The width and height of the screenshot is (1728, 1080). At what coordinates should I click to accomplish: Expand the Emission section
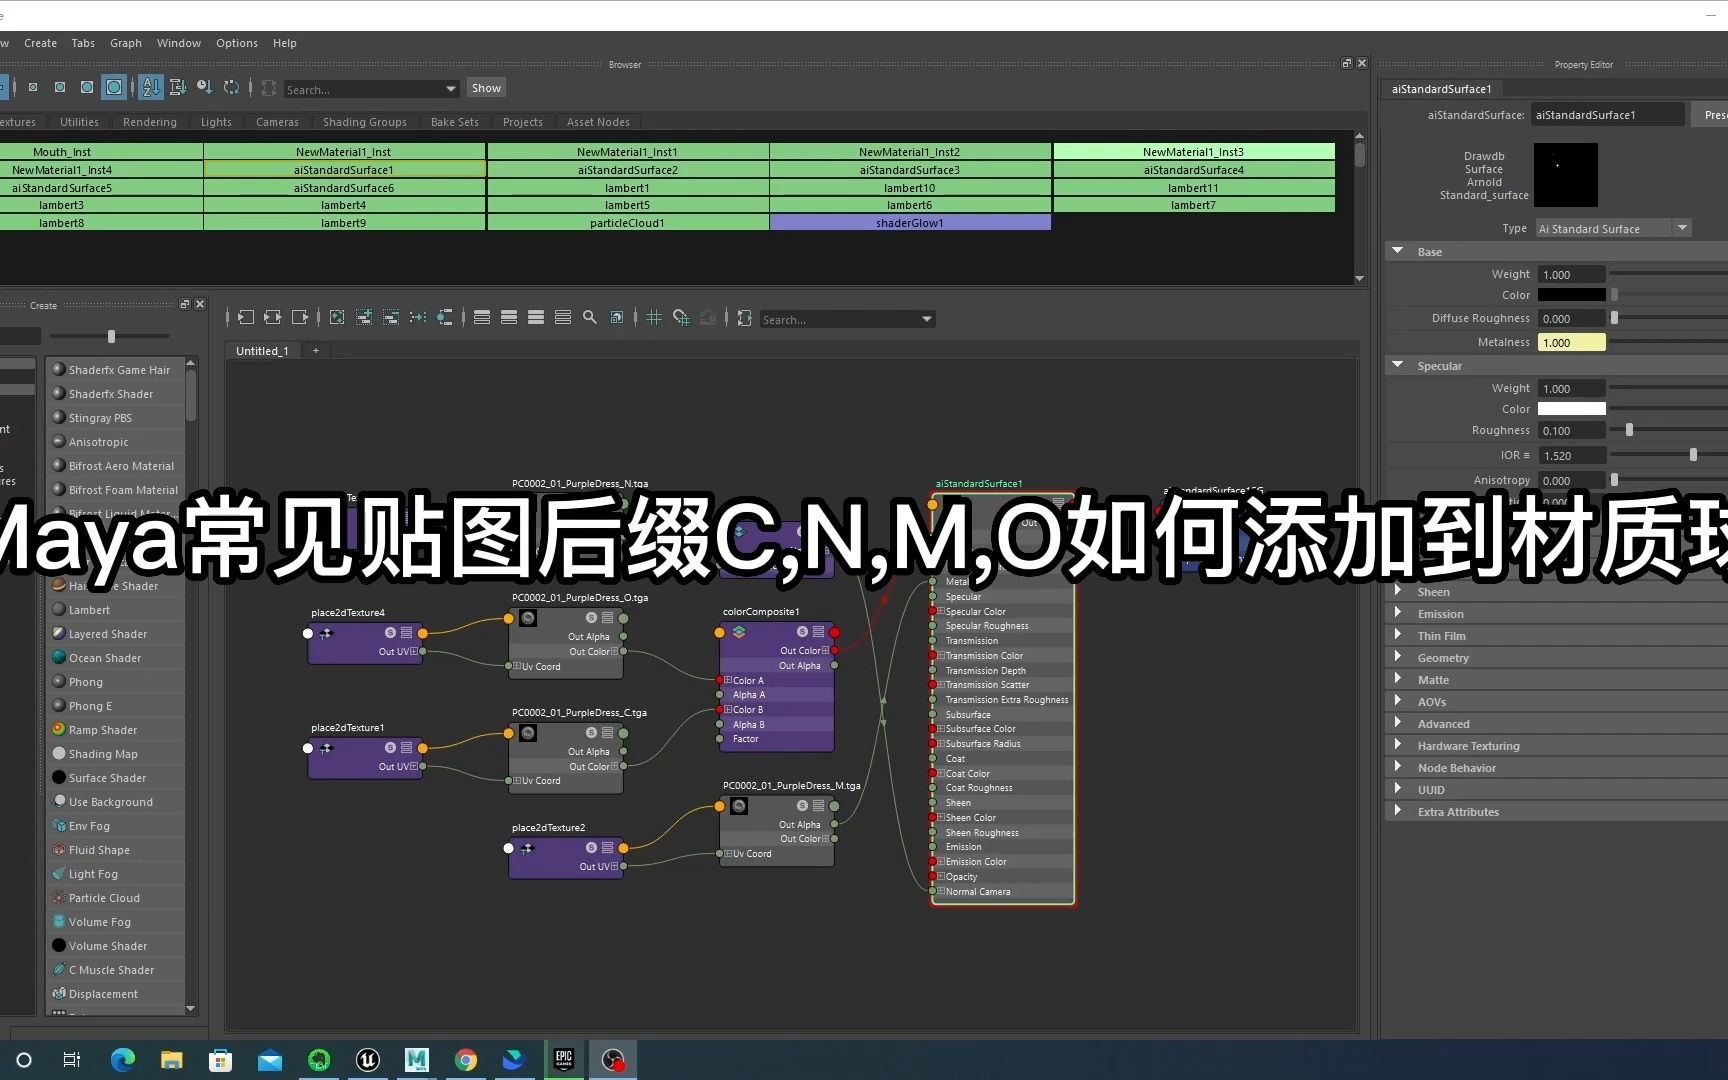coord(1398,613)
